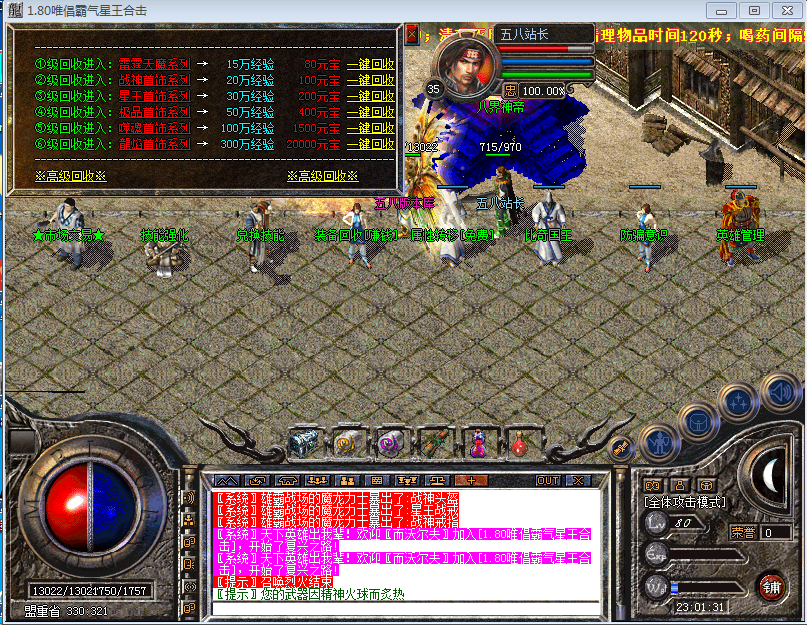The height and width of the screenshot is (625, 807).
Task: Talk to the 兑换技能 NPC
Action: (260, 236)
